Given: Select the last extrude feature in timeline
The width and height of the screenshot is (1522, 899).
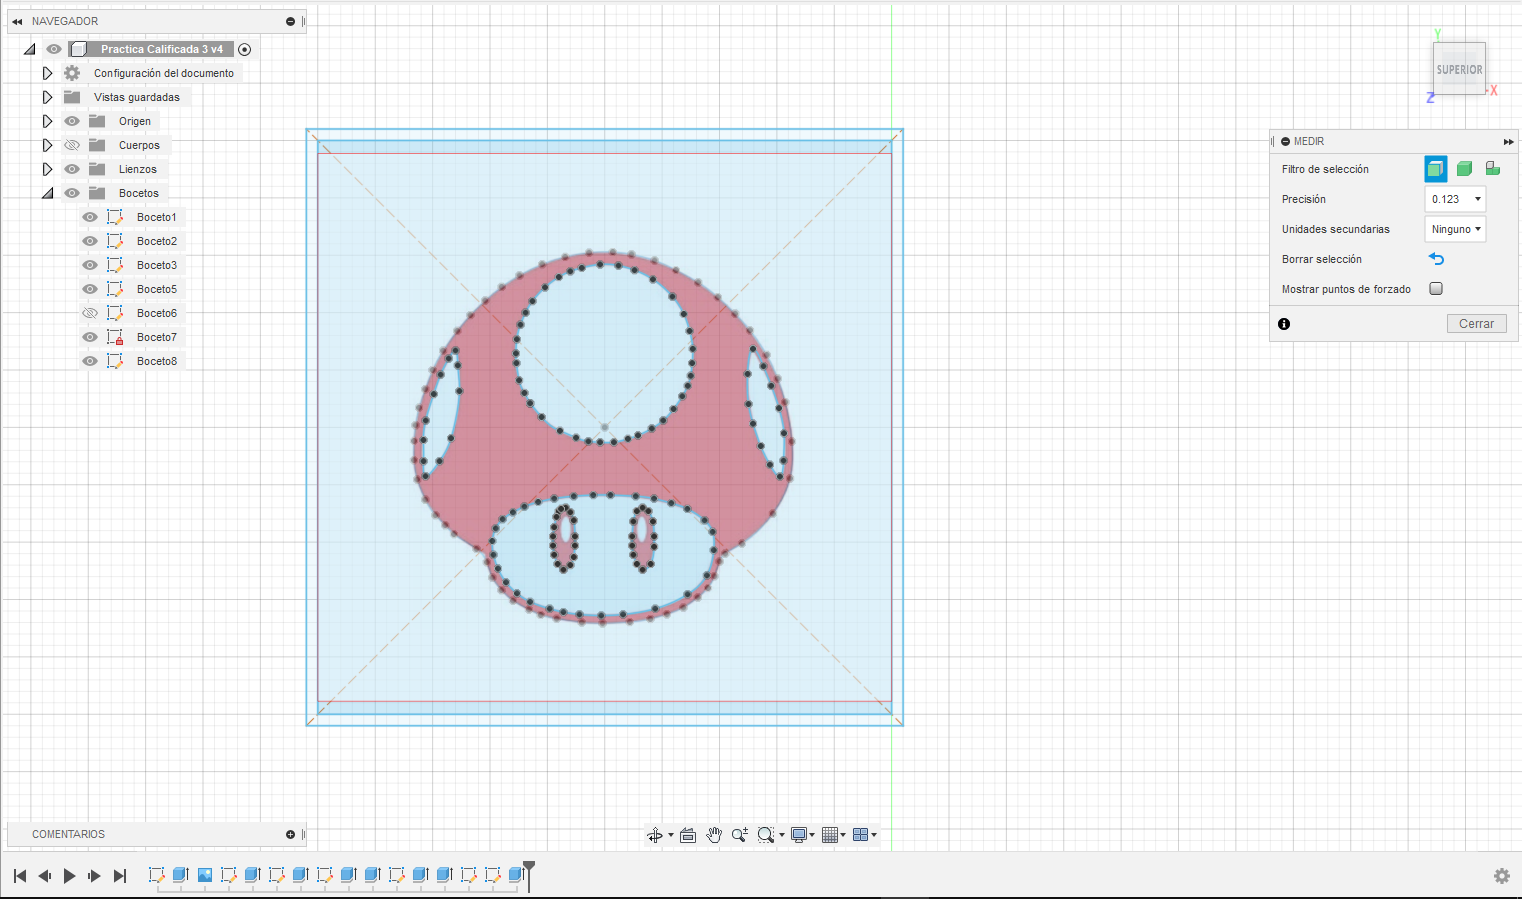Looking at the screenshot, I should [x=516, y=875].
